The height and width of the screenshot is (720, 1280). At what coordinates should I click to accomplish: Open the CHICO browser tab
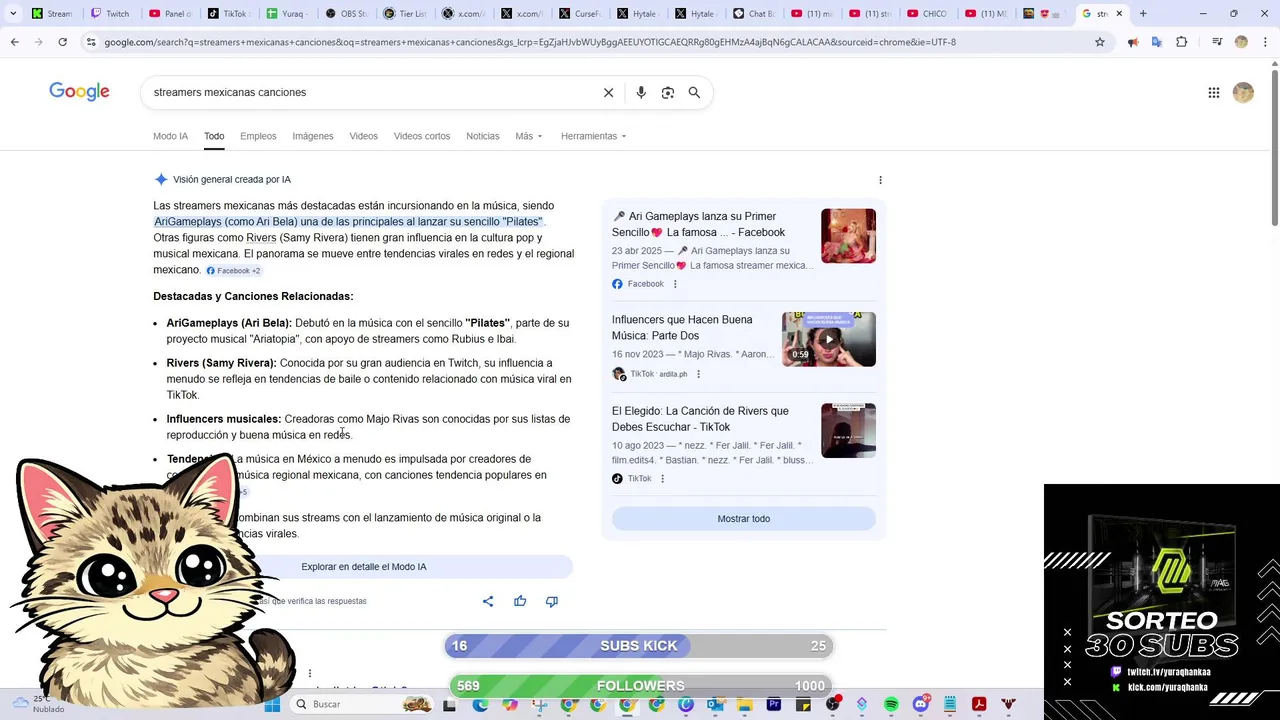(x=929, y=14)
